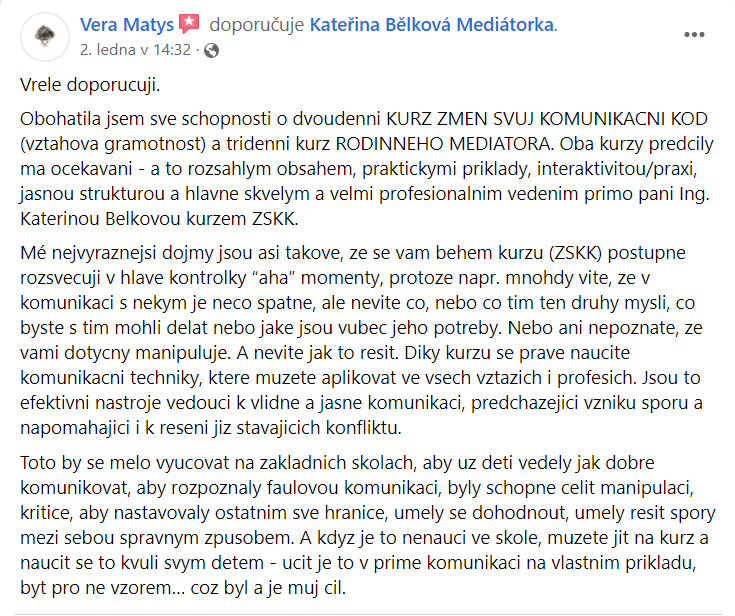Open Vera Matys's profile name link
Screen dimensions: 735x616
coord(124,24)
